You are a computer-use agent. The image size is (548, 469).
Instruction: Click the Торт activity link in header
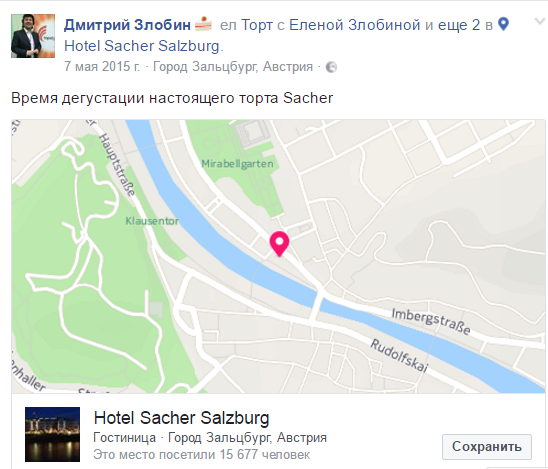coord(257,24)
